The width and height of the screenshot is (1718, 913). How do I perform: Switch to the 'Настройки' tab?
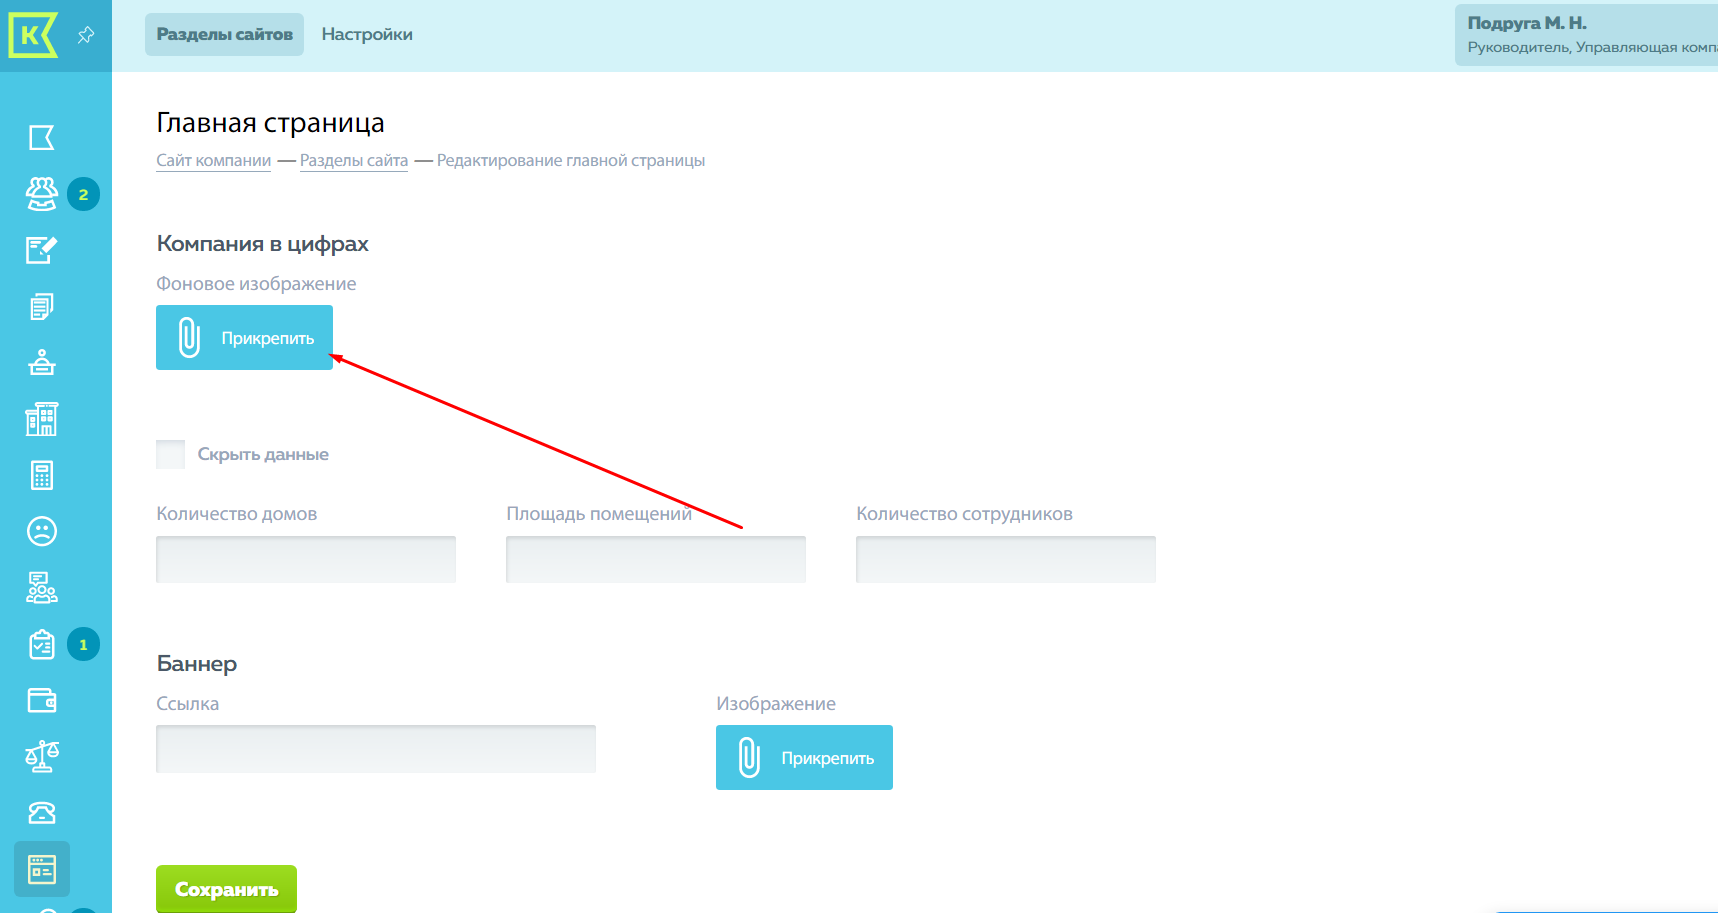coord(367,35)
